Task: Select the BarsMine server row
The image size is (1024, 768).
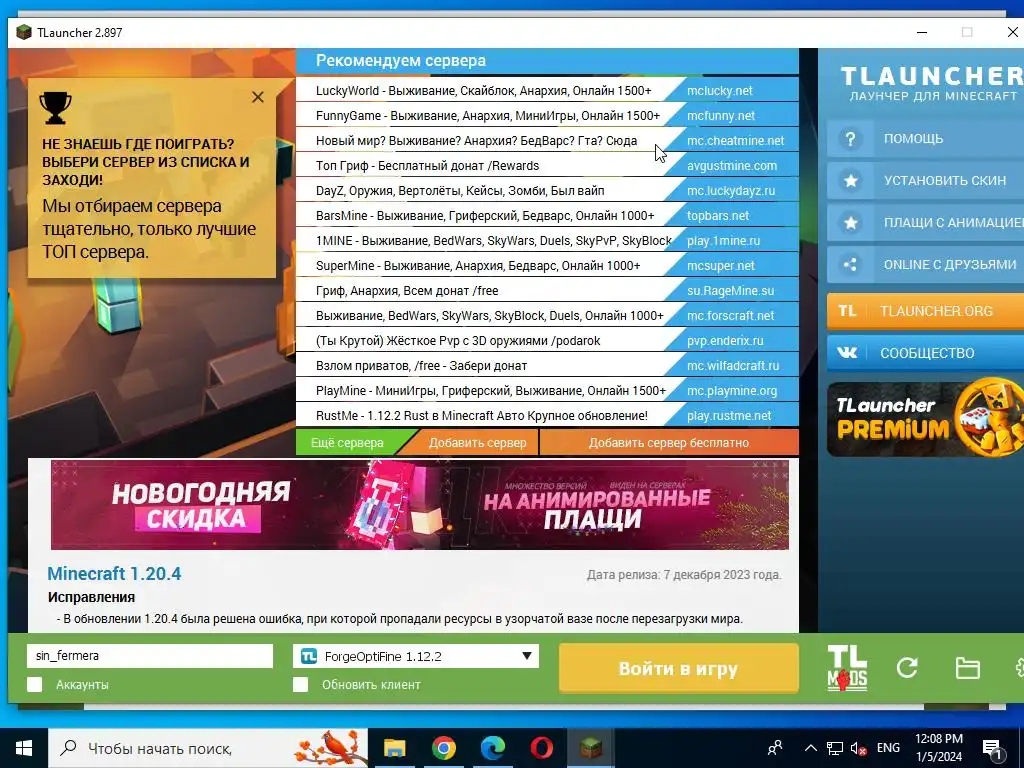Action: (547, 216)
